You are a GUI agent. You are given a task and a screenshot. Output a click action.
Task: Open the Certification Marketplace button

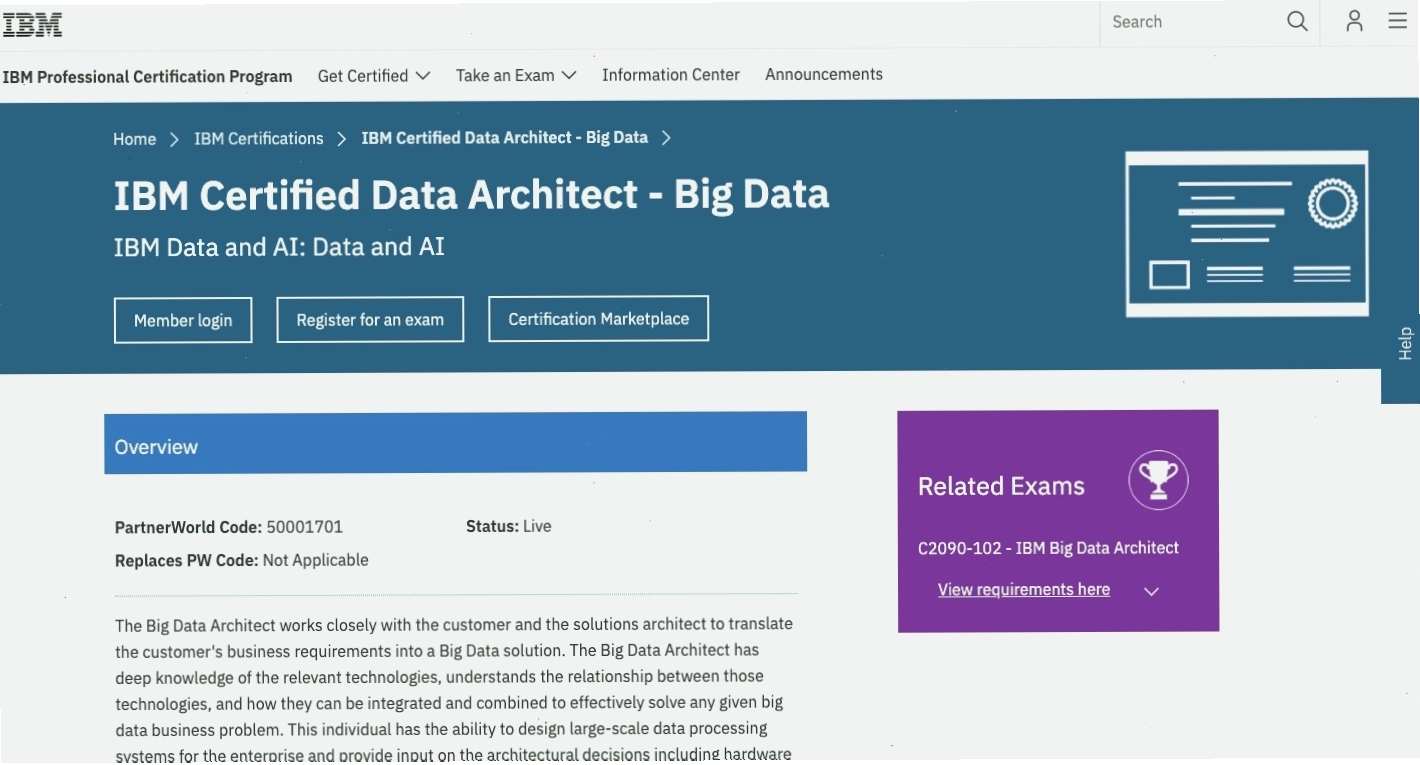(598, 319)
